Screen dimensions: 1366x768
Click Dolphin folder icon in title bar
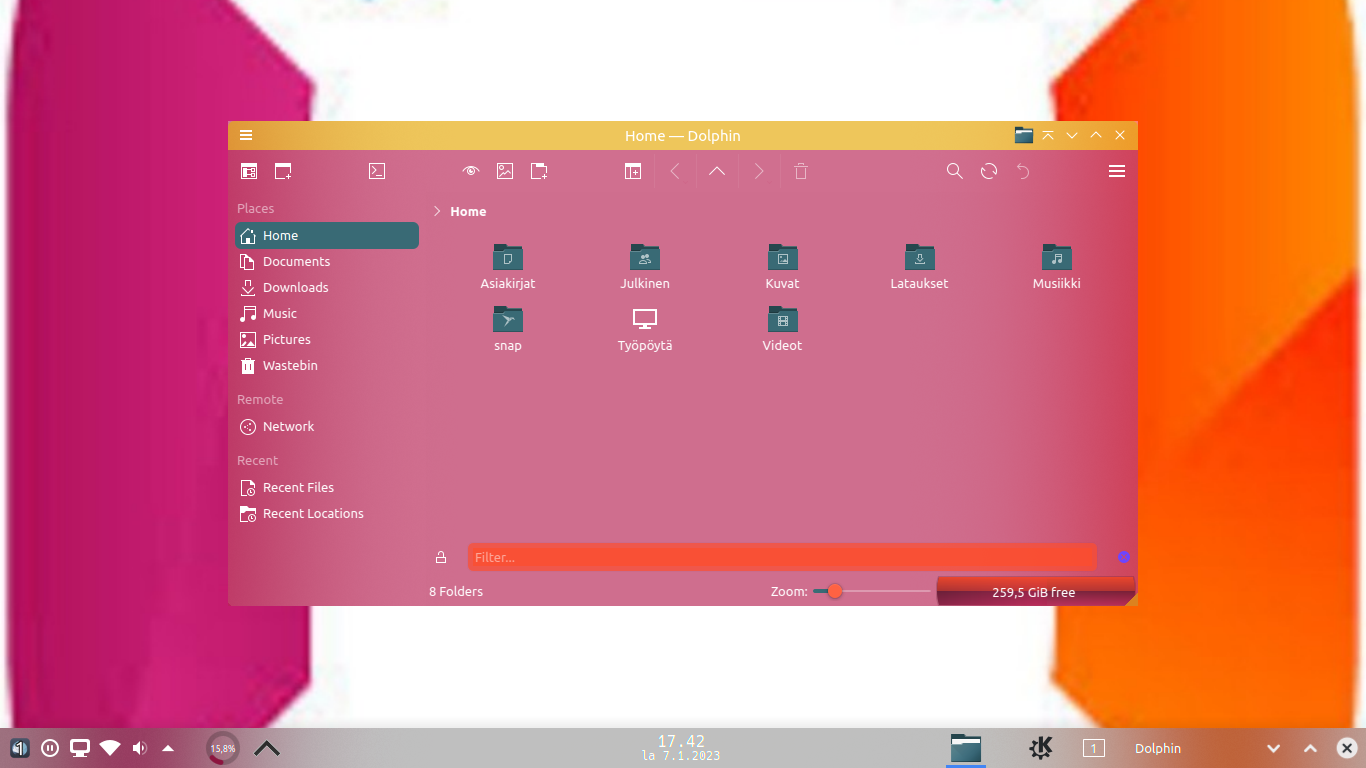point(1024,135)
